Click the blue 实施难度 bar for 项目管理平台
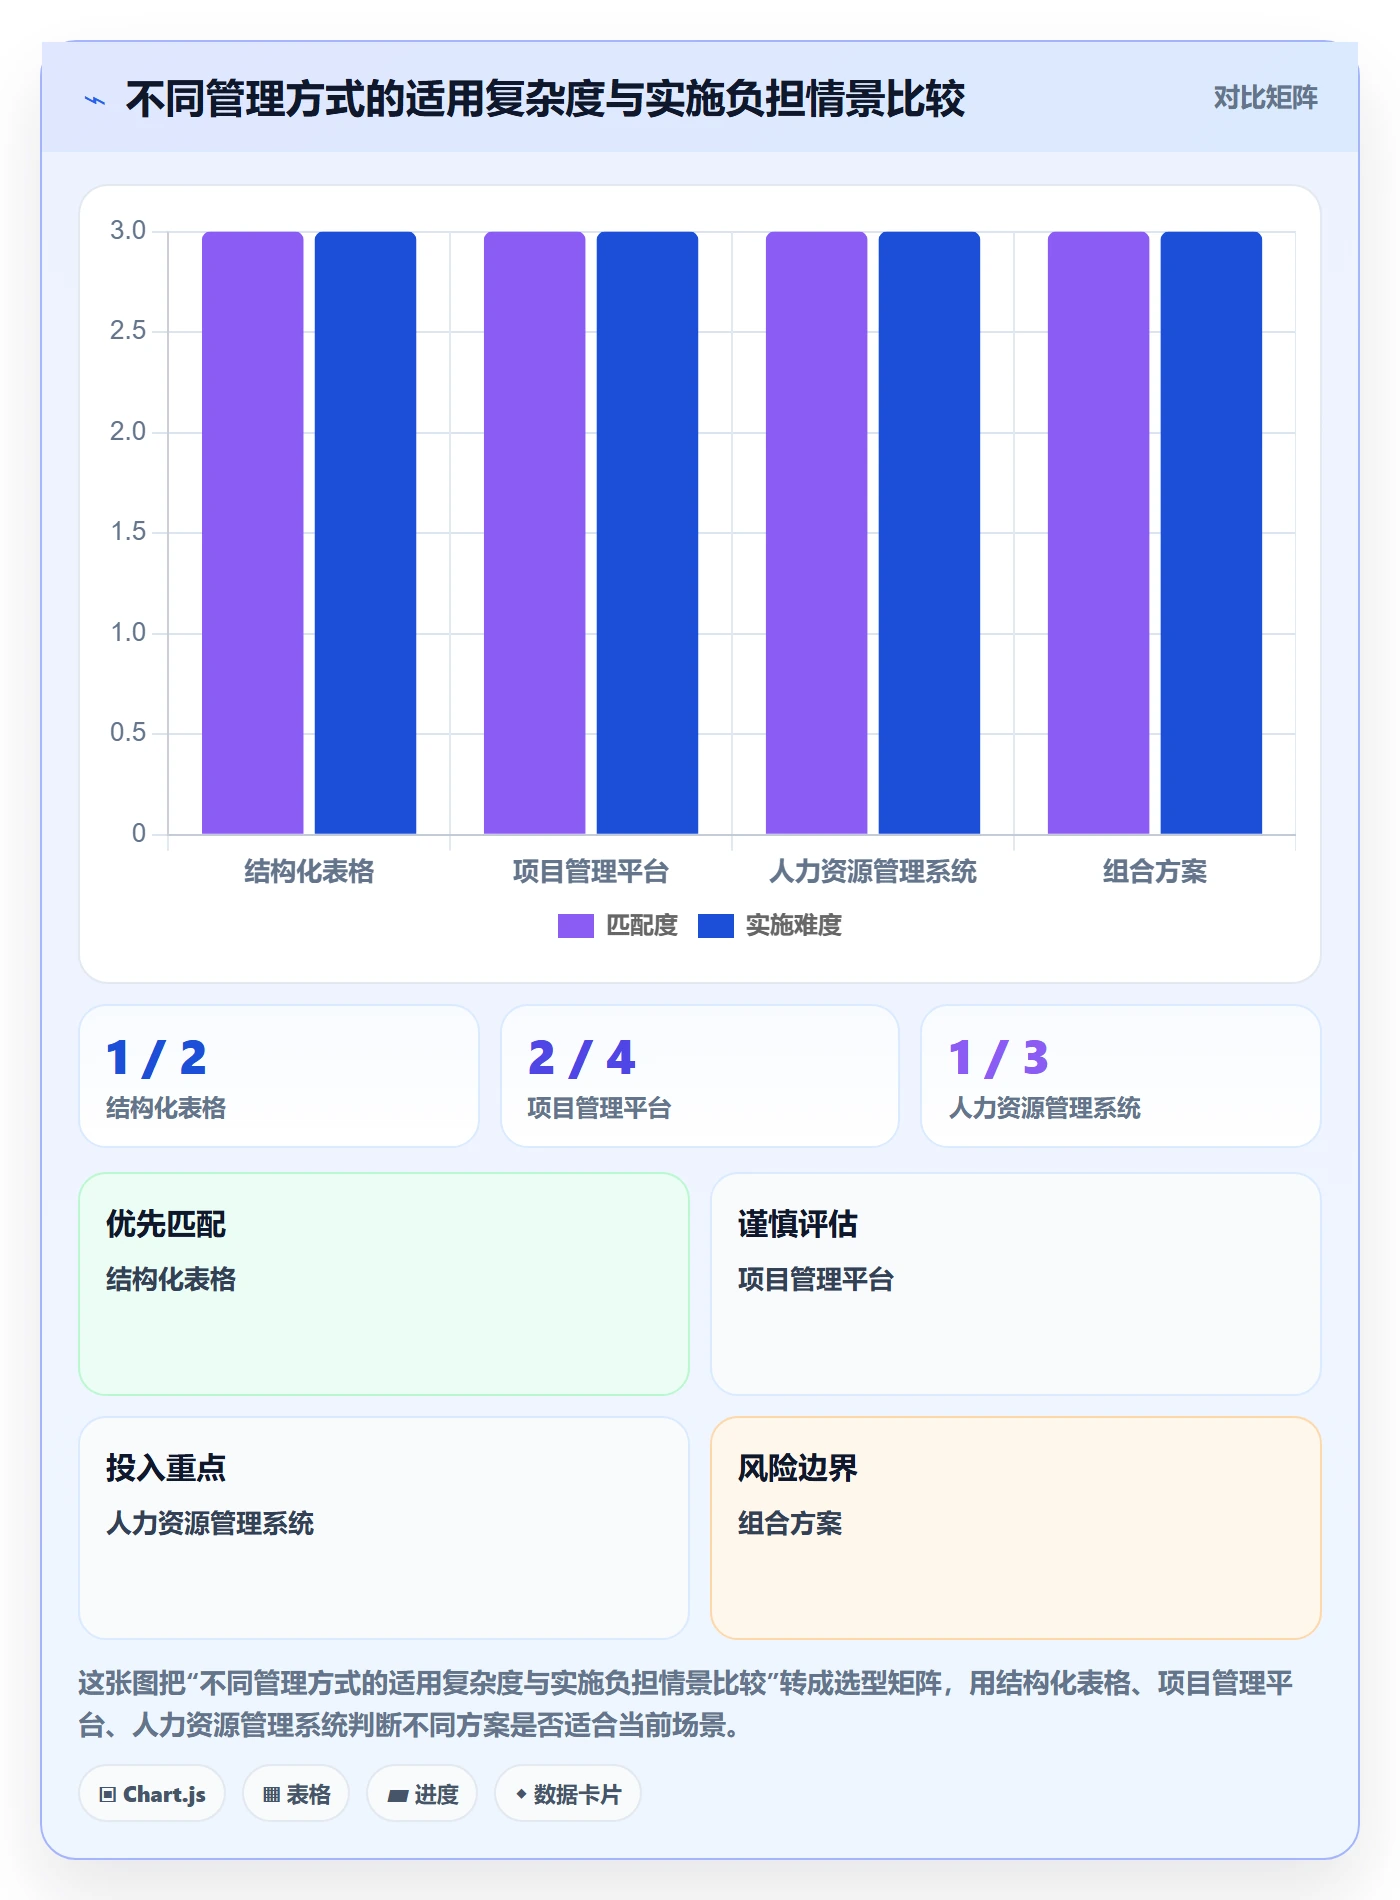Viewport: 1400px width, 1900px height. pos(648,533)
